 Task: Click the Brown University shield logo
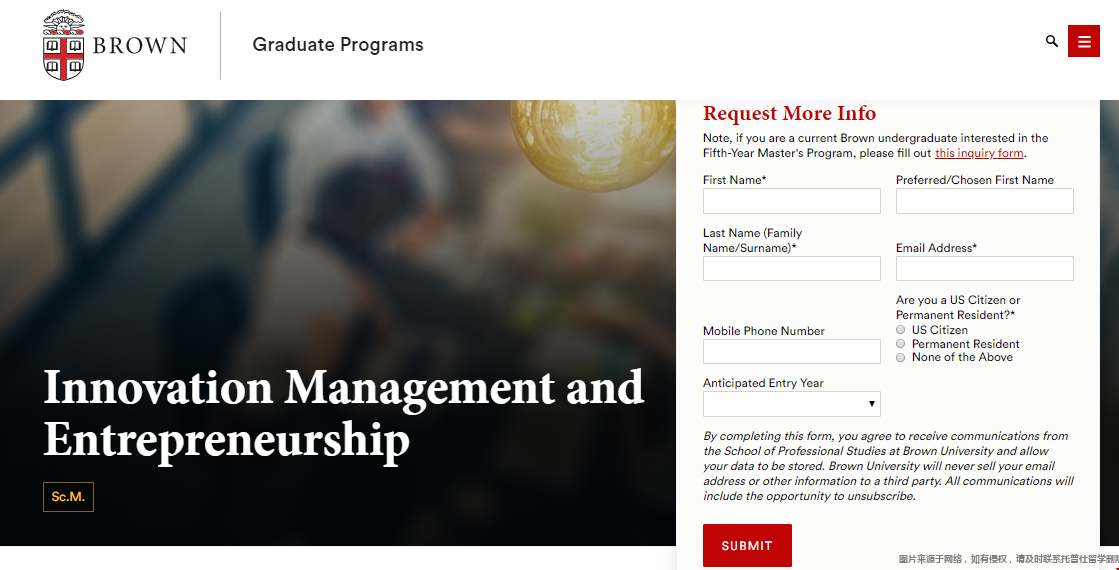64,46
